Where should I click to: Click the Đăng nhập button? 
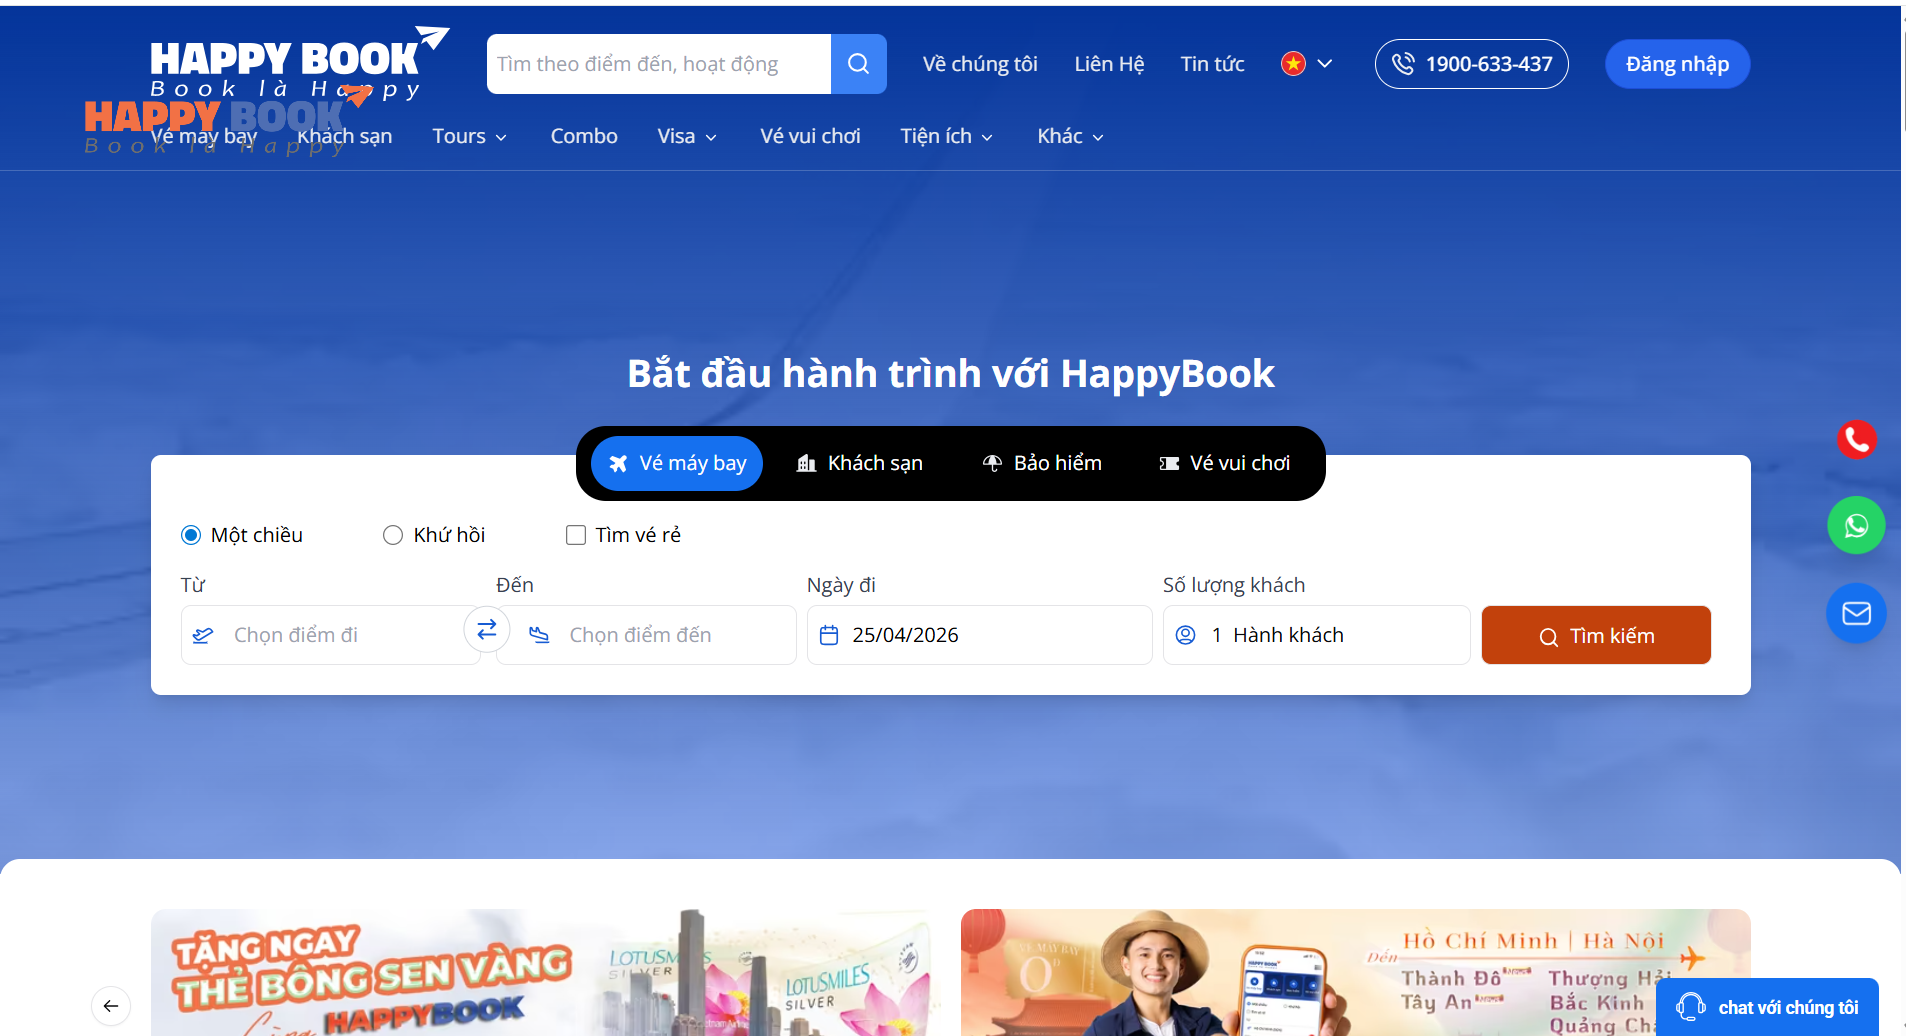[x=1677, y=63]
